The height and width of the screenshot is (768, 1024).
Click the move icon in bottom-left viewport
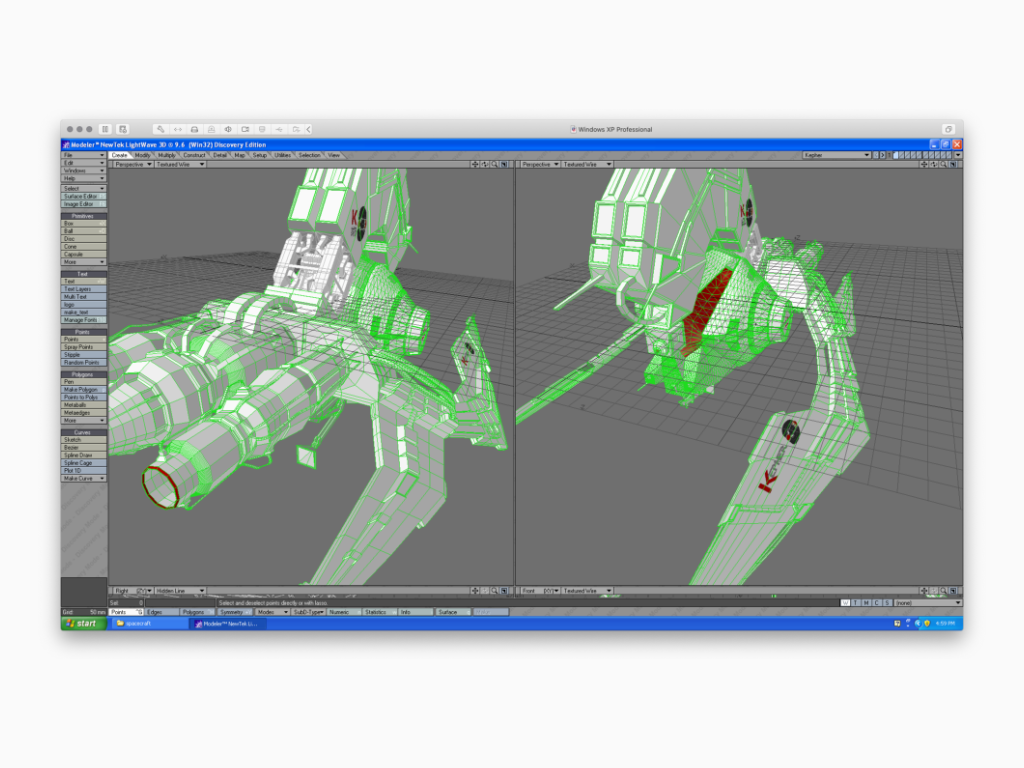point(475,591)
